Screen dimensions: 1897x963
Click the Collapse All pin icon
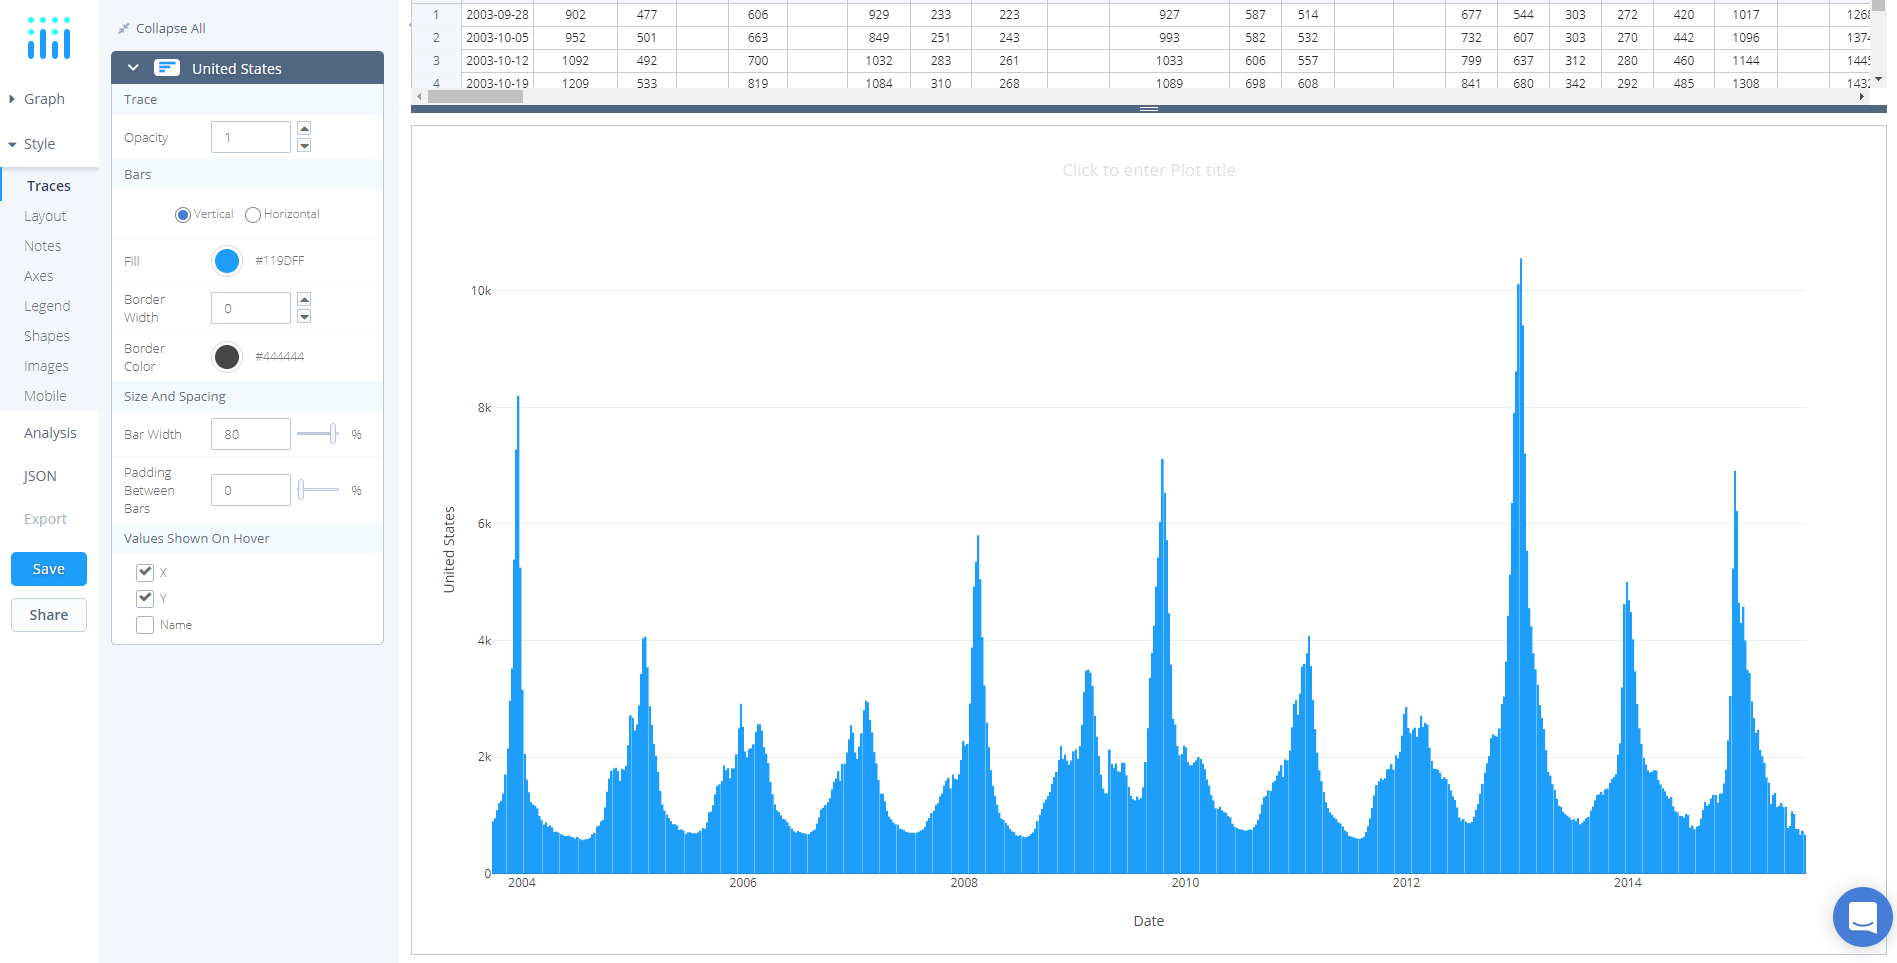pos(124,28)
